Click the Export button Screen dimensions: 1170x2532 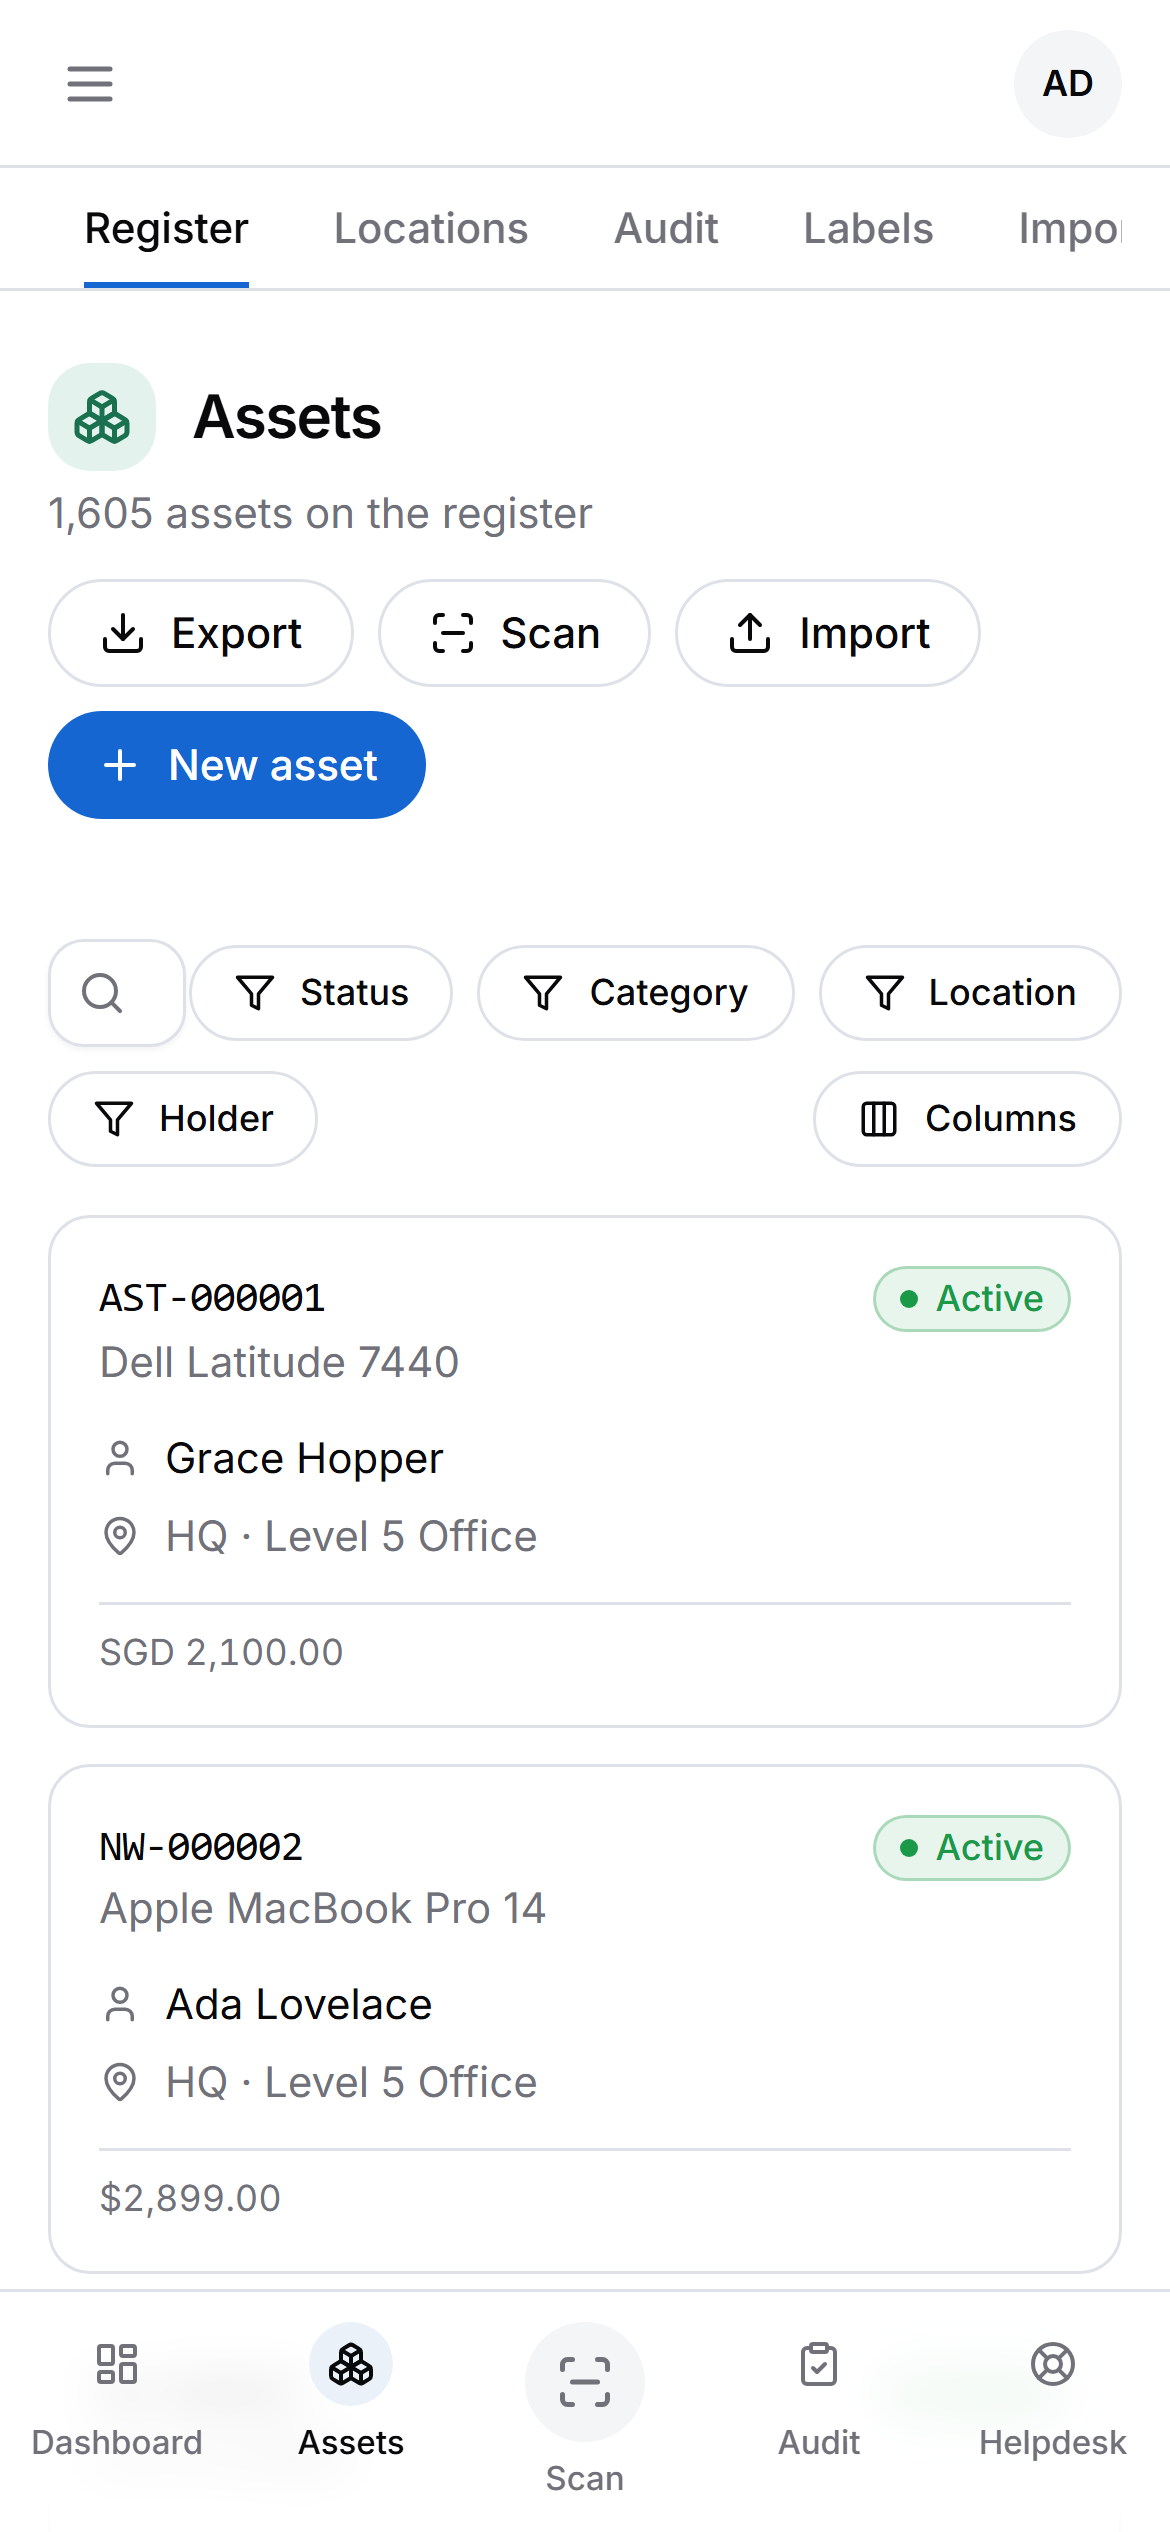[201, 633]
